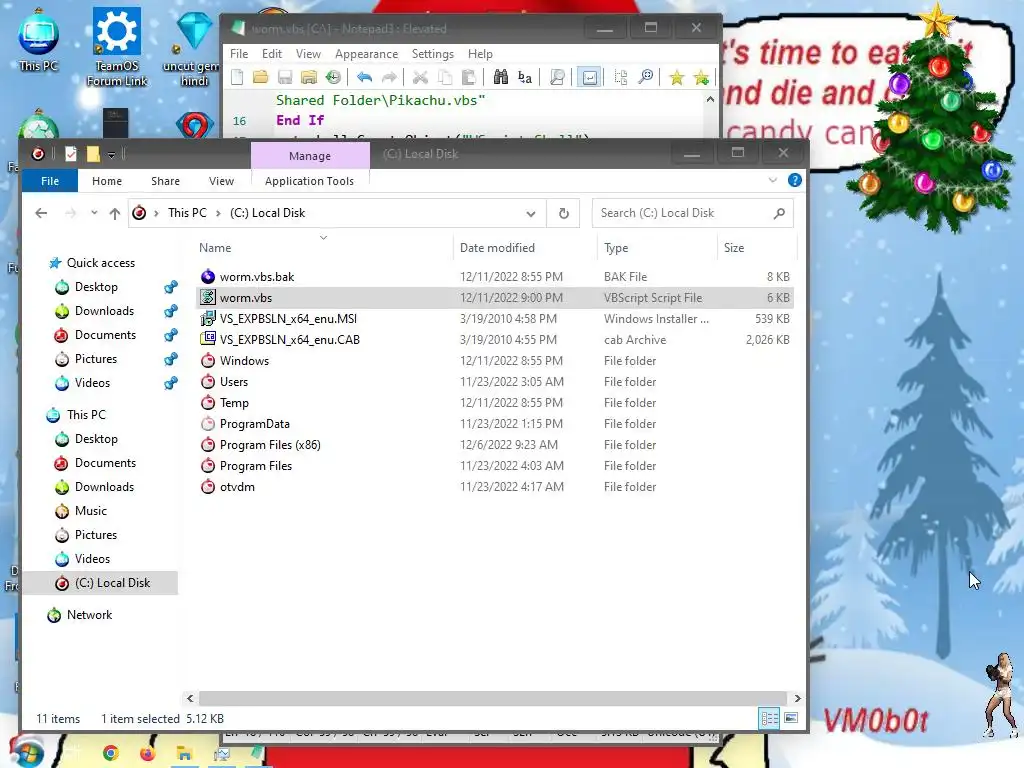The image size is (1024, 768).
Task: Select worm.vbs script file
Action: [x=495, y=298]
